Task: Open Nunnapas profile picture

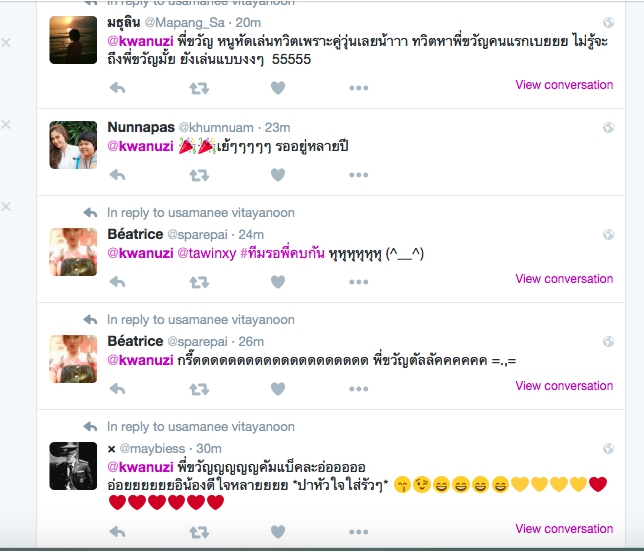Action: point(73,145)
